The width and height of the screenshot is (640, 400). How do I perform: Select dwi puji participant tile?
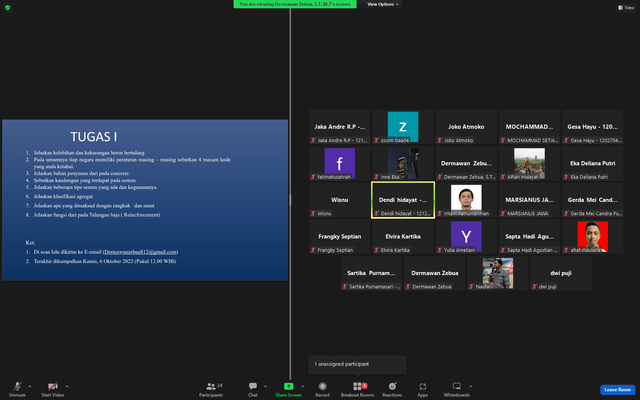click(561, 273)
